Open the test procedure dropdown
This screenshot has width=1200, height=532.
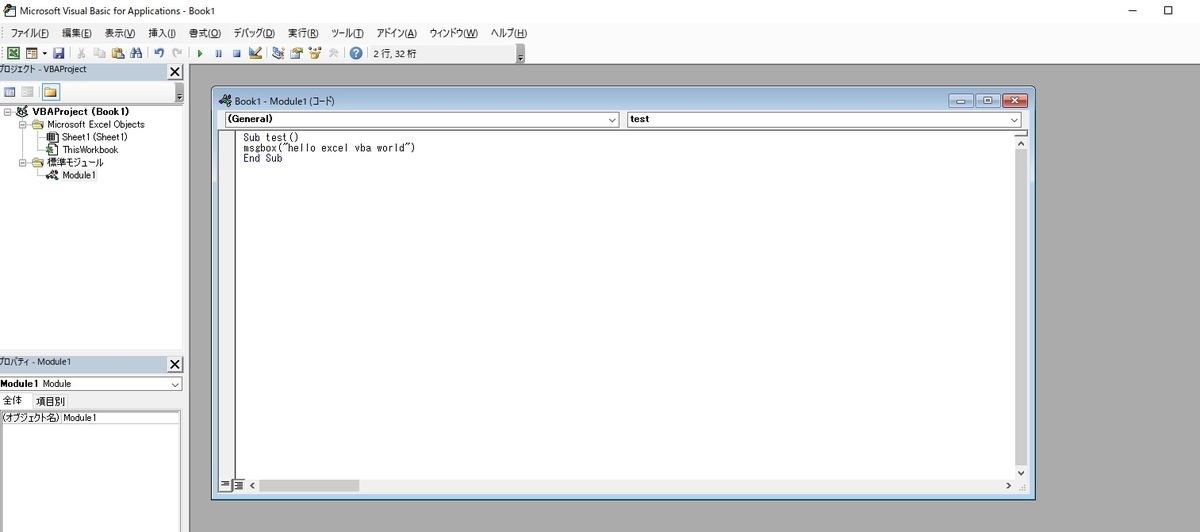pos(1015,119)
